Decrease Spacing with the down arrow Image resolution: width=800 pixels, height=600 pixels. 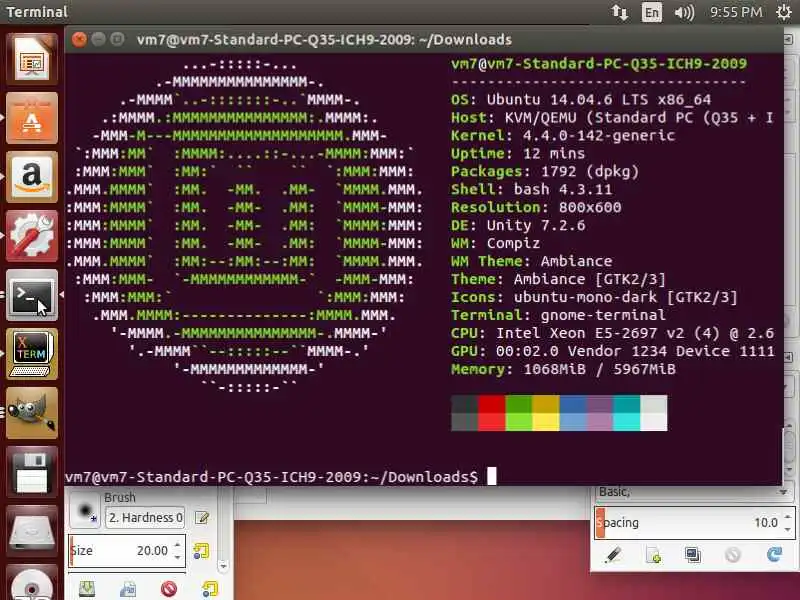click(788, 529)
